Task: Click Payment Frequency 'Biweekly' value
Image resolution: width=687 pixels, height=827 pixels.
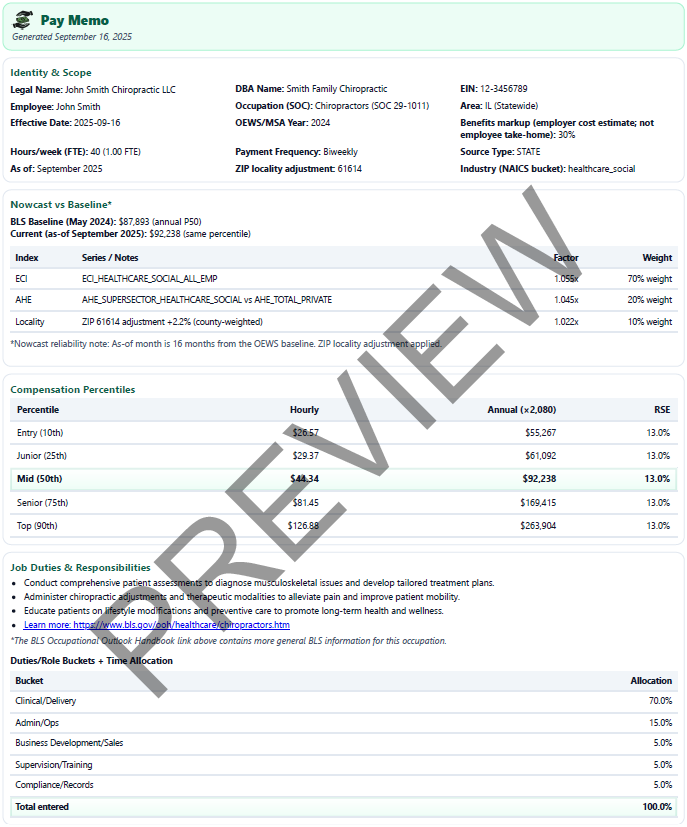Action: coord(340,152)
